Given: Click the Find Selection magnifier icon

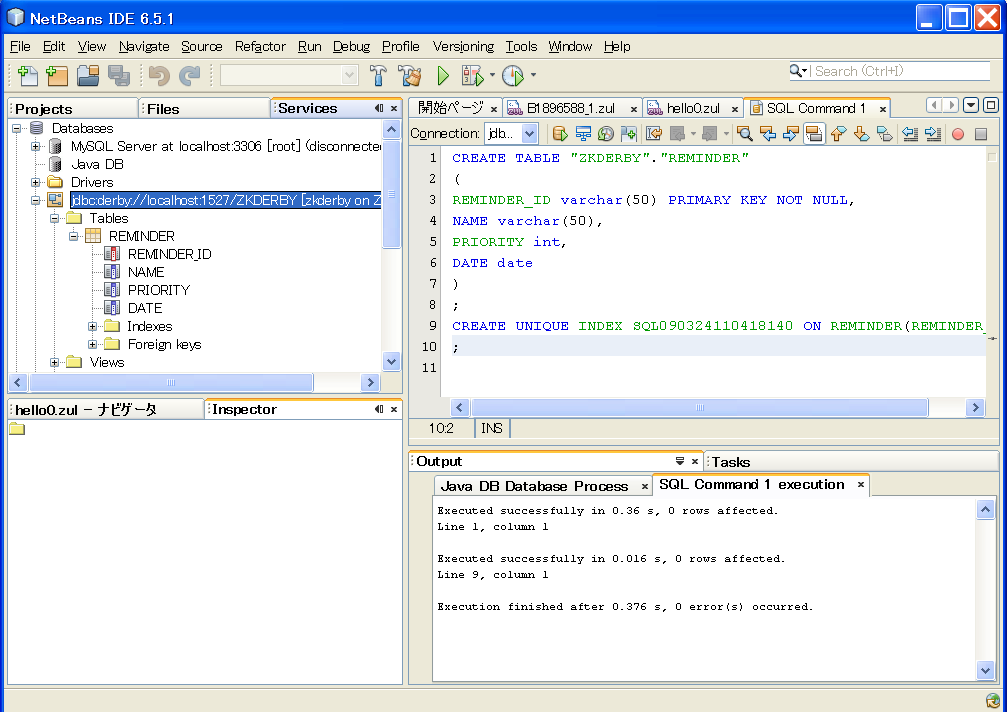Looking at the screenshot, I should [x=744, y=134].
